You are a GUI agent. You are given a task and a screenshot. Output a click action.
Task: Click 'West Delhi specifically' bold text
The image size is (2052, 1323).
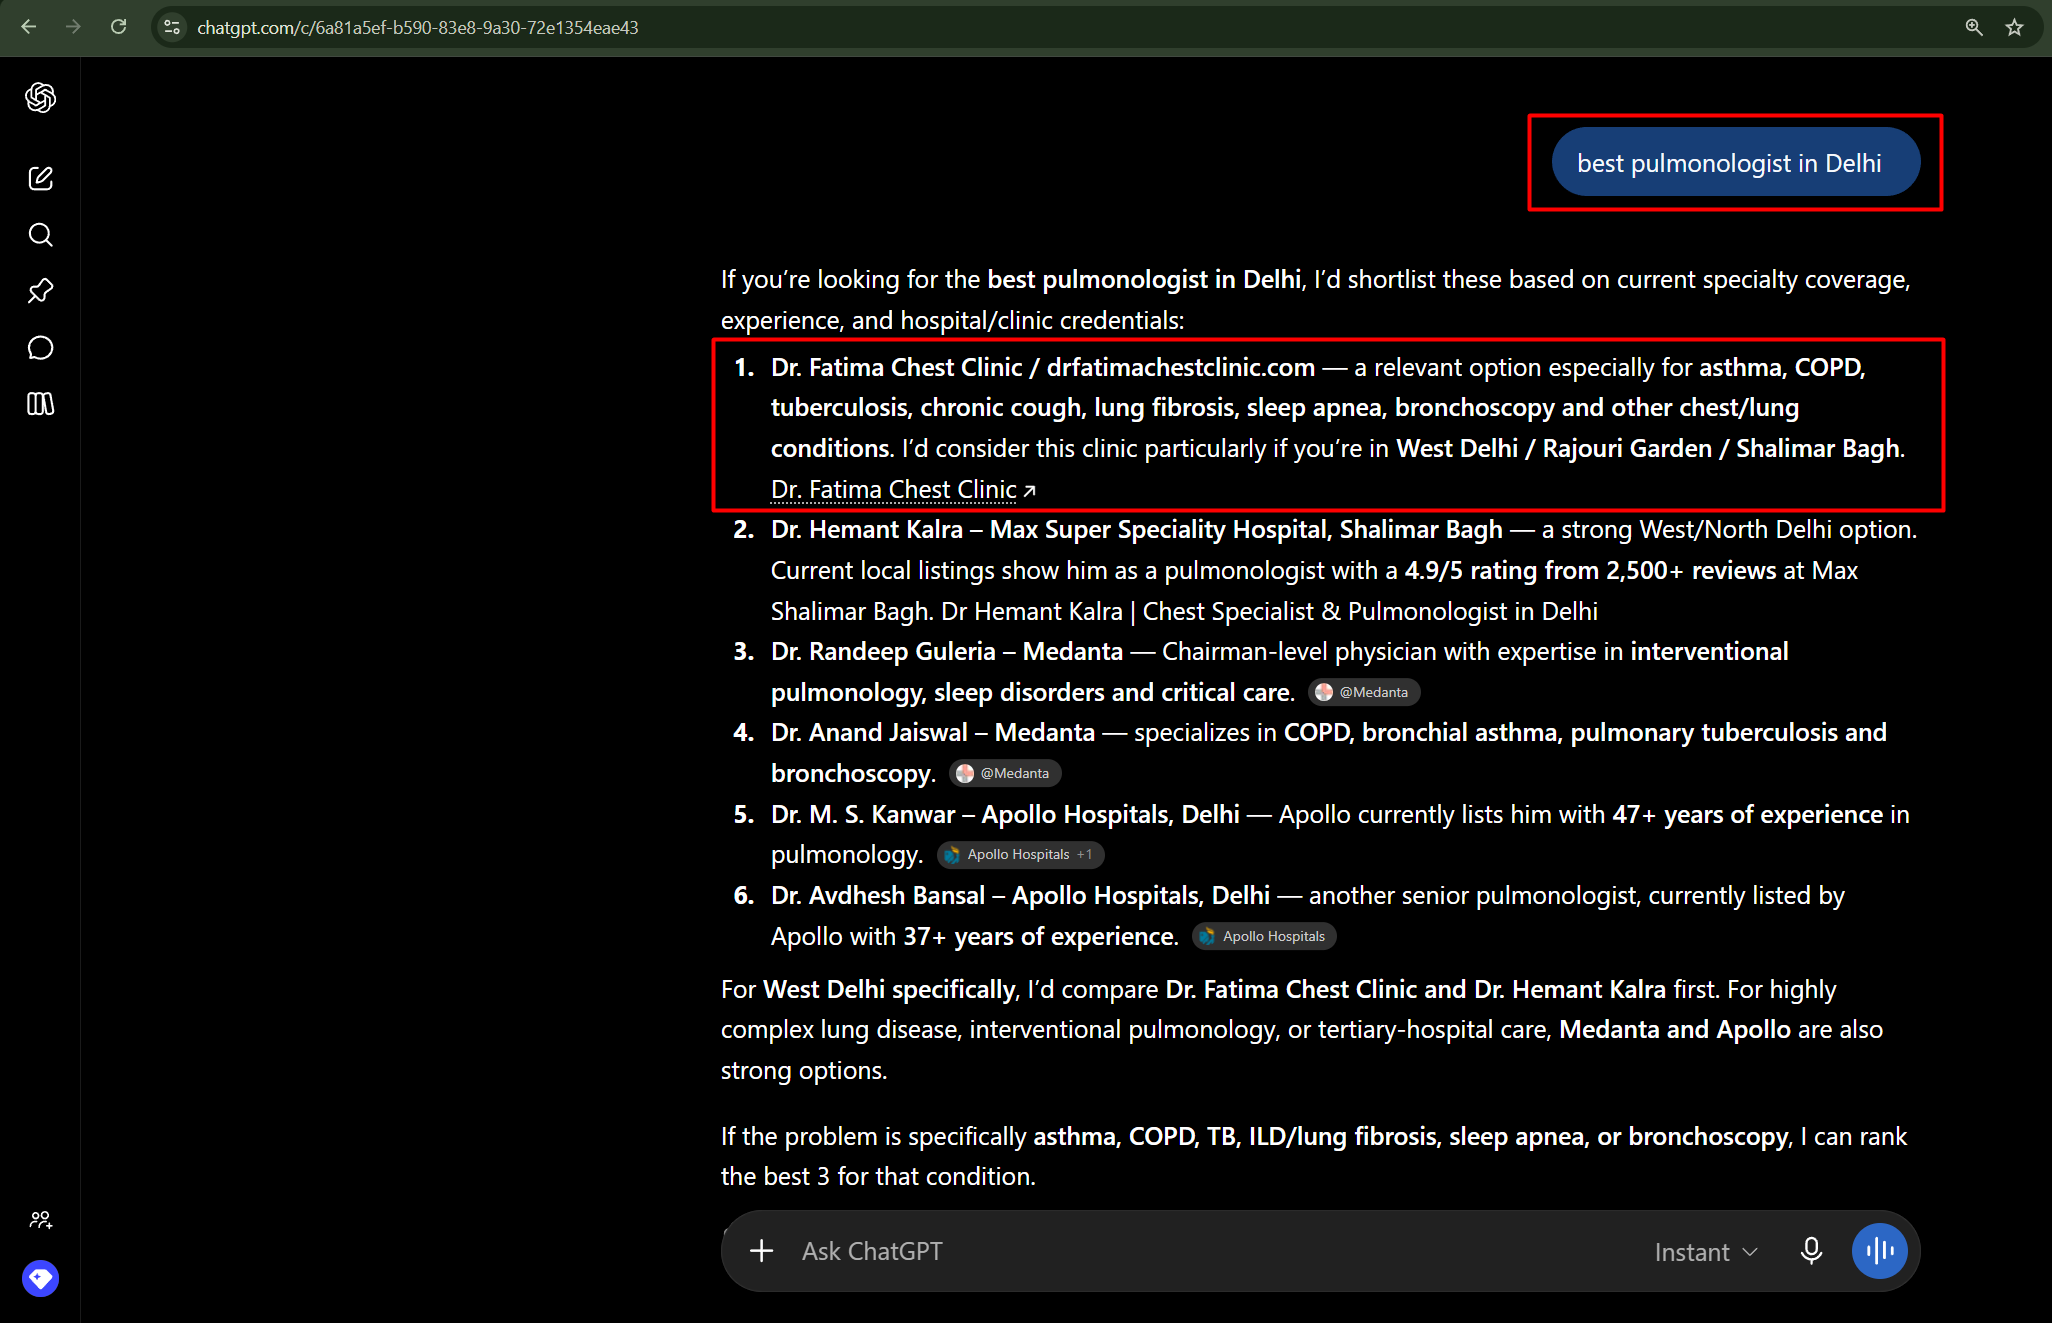coord(889,989)
